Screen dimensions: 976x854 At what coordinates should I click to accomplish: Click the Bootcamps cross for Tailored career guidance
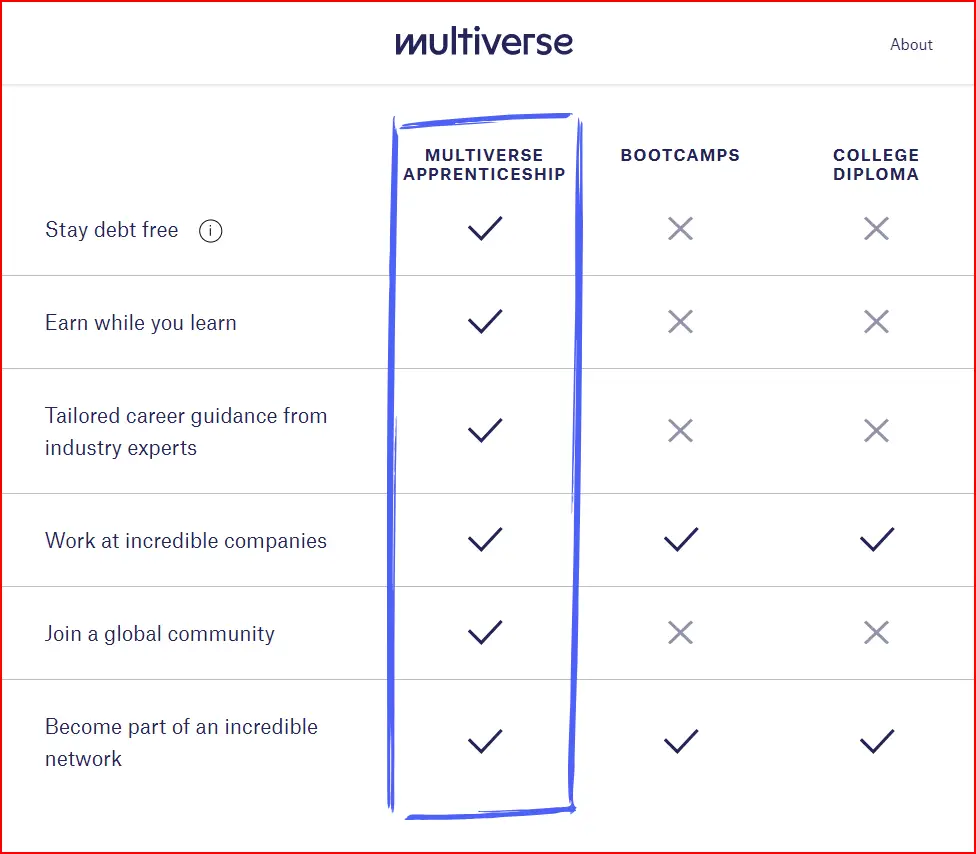tap(680, 430)
